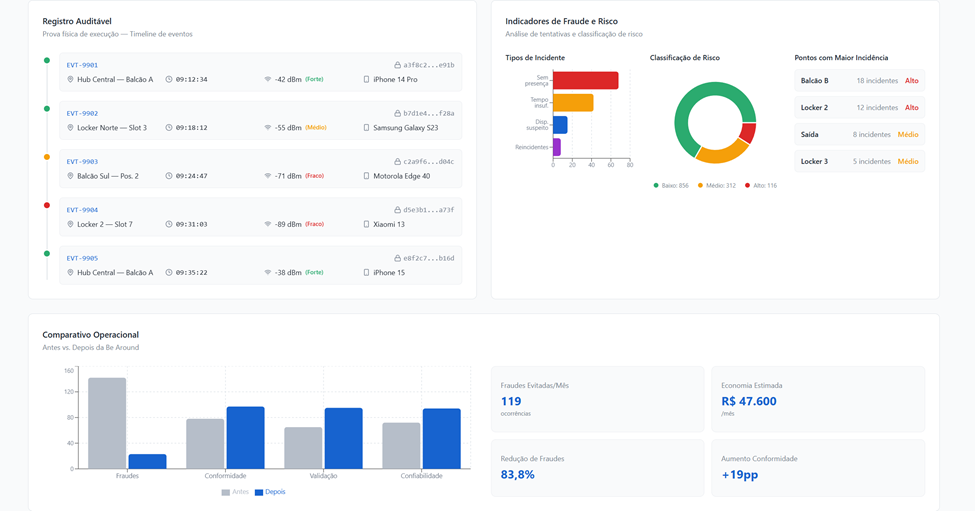The width and height of the screenshot is (975, 511).
Task: Click the R$ 47.600 economy value
Action: [749, 401]
